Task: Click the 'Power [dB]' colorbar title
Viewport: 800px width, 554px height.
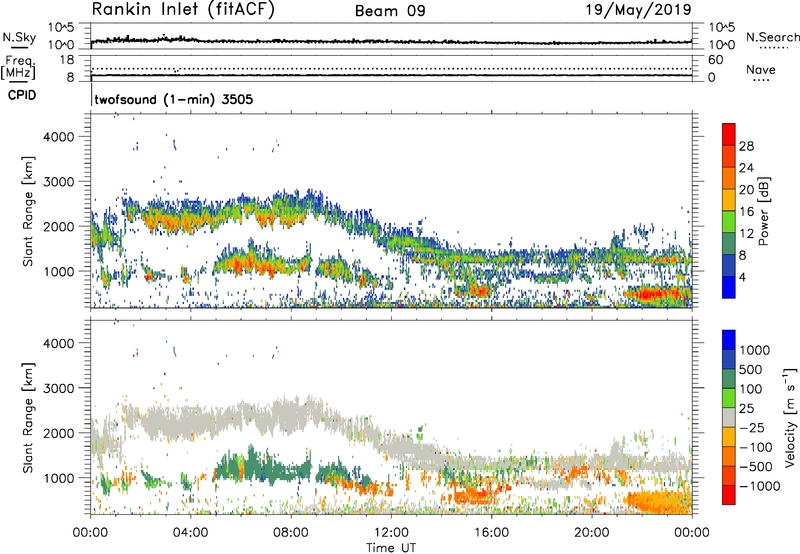Action: [763, 211]
